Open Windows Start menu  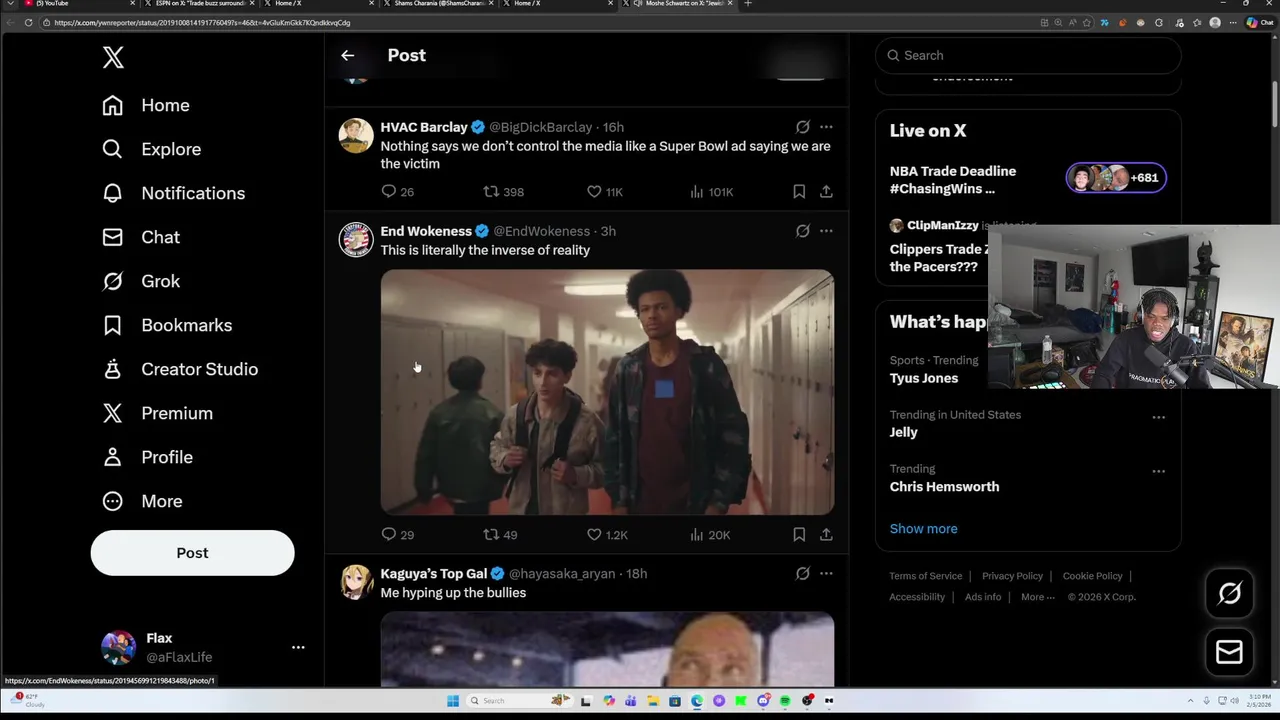click(452, 701)
